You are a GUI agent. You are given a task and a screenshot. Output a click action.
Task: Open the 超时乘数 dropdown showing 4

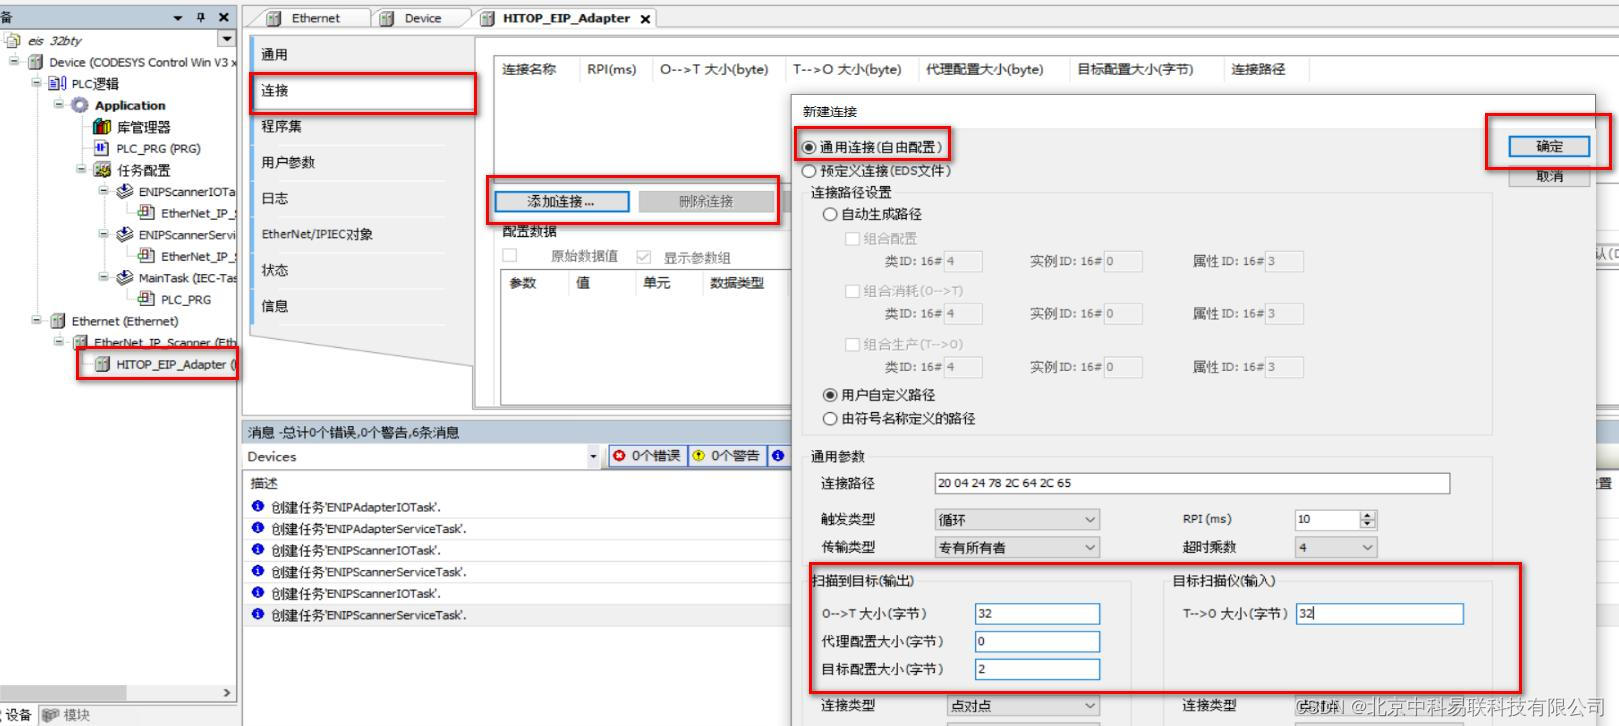click(1335, 547)
